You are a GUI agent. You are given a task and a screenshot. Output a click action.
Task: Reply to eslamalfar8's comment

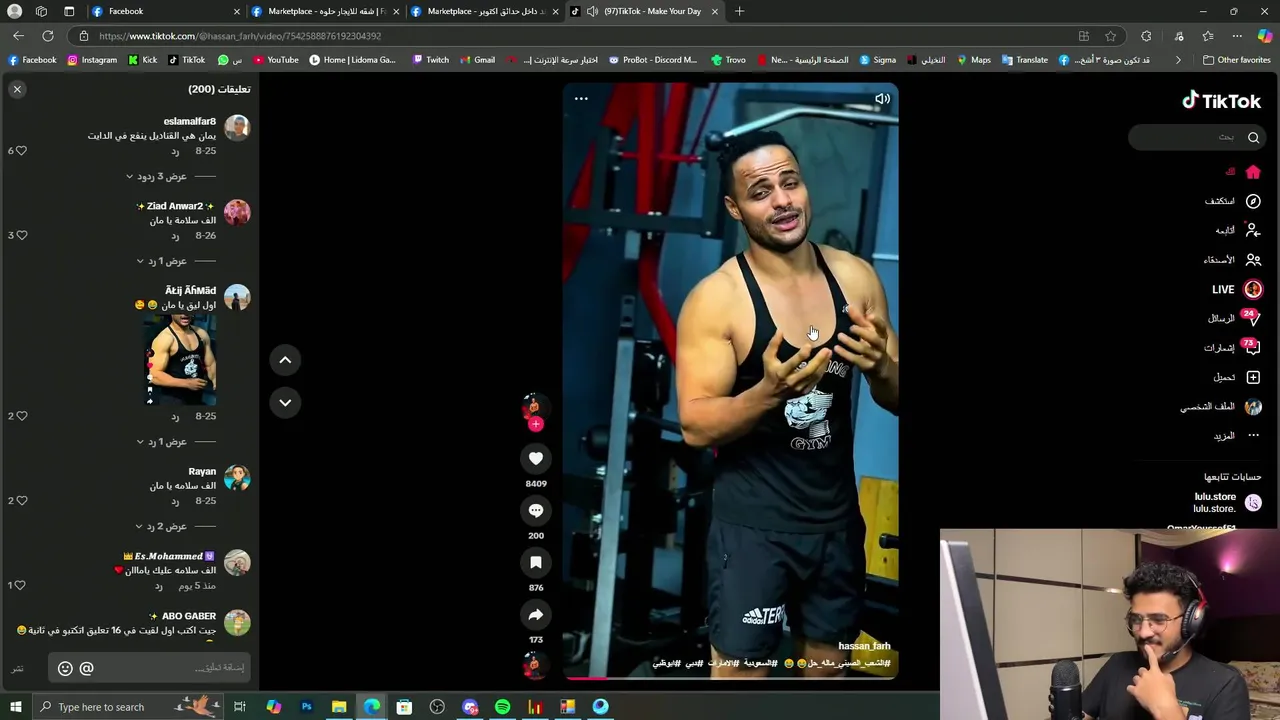tap(175, 151)
